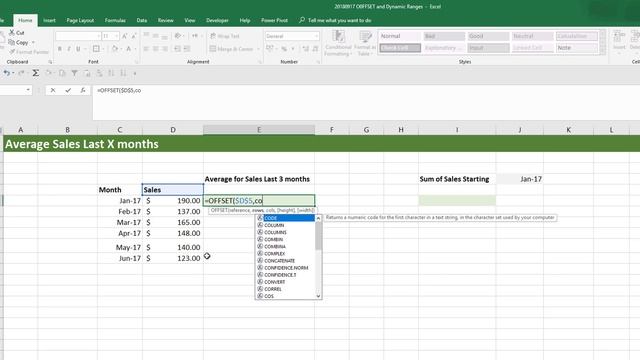Click the Increase Decimal icon
The image size is (640, 360).
306,49
